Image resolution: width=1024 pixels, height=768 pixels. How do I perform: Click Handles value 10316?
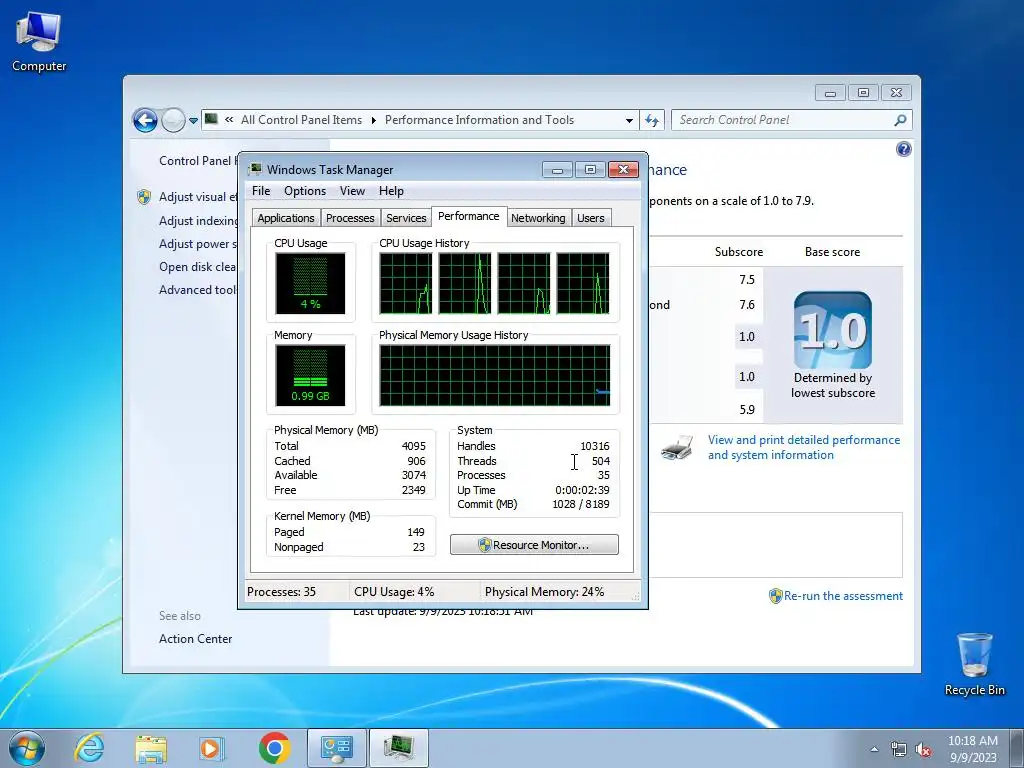pyautogui.click(x=594, y=446)
